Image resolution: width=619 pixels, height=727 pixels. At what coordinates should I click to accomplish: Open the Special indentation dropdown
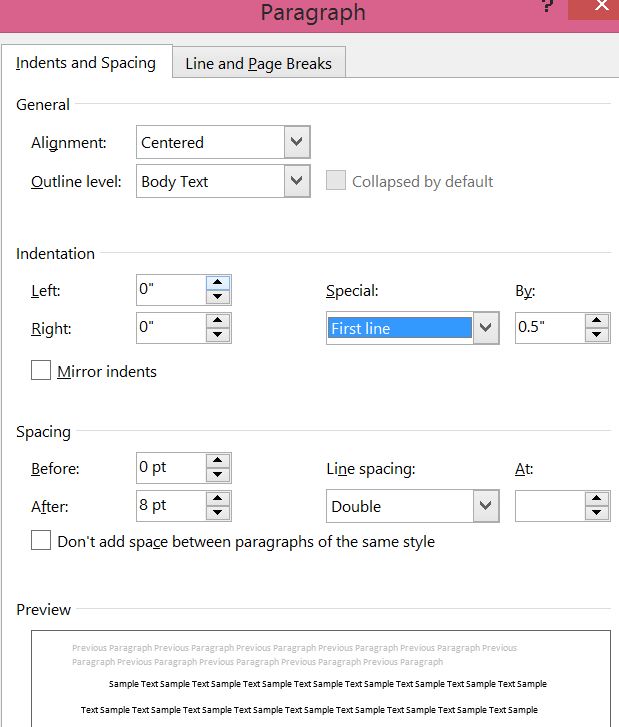click(485, 328)
